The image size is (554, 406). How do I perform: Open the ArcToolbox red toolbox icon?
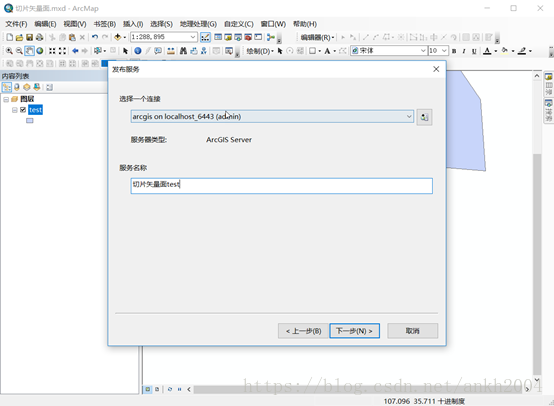tap(248, 37)
